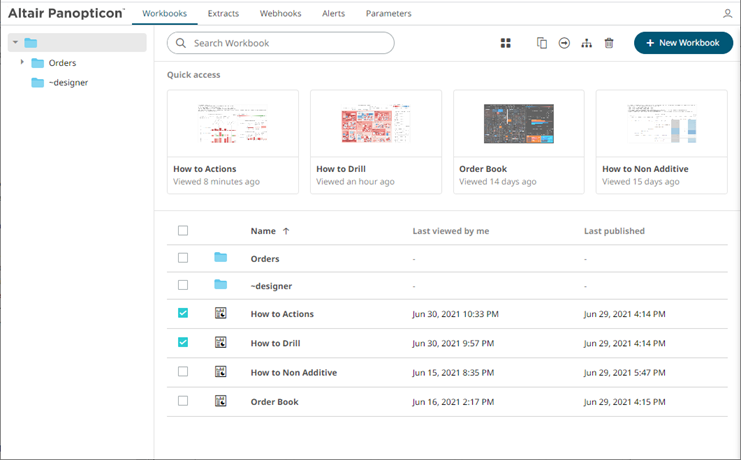Open How to Non Additive from list
This screenshot has width=741, height=460.
pos(293,372)
